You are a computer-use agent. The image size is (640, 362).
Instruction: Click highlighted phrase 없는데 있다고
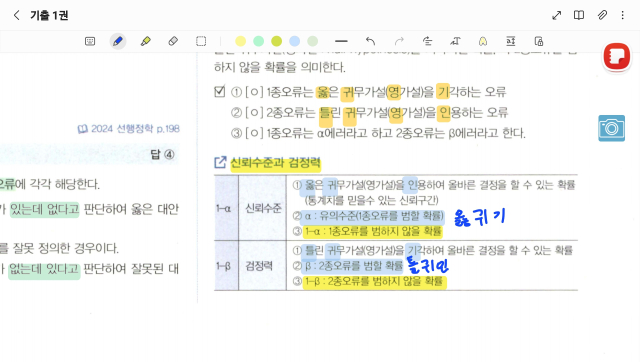click(x=44, y=269)
